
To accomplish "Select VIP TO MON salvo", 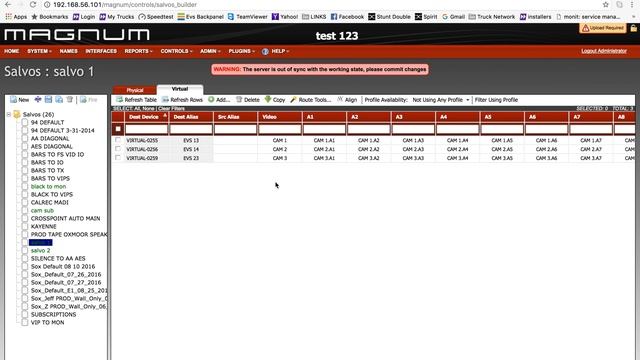I will click(x=47, y=322).
